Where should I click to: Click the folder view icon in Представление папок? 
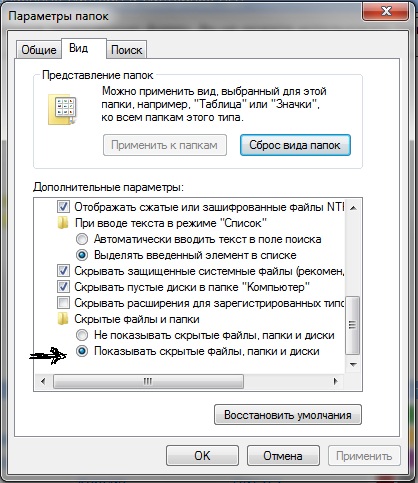coord(63,110)
